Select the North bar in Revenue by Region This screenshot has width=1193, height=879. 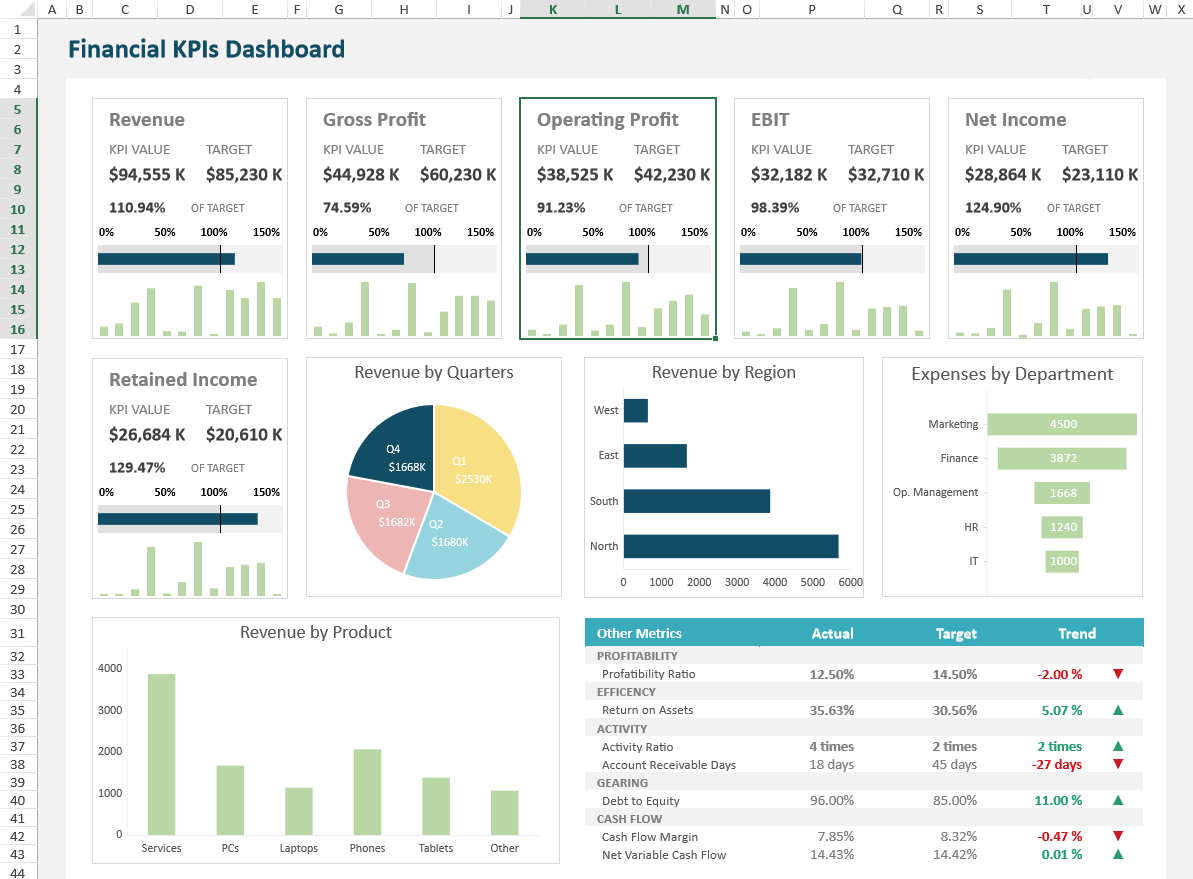click(730, 546)
